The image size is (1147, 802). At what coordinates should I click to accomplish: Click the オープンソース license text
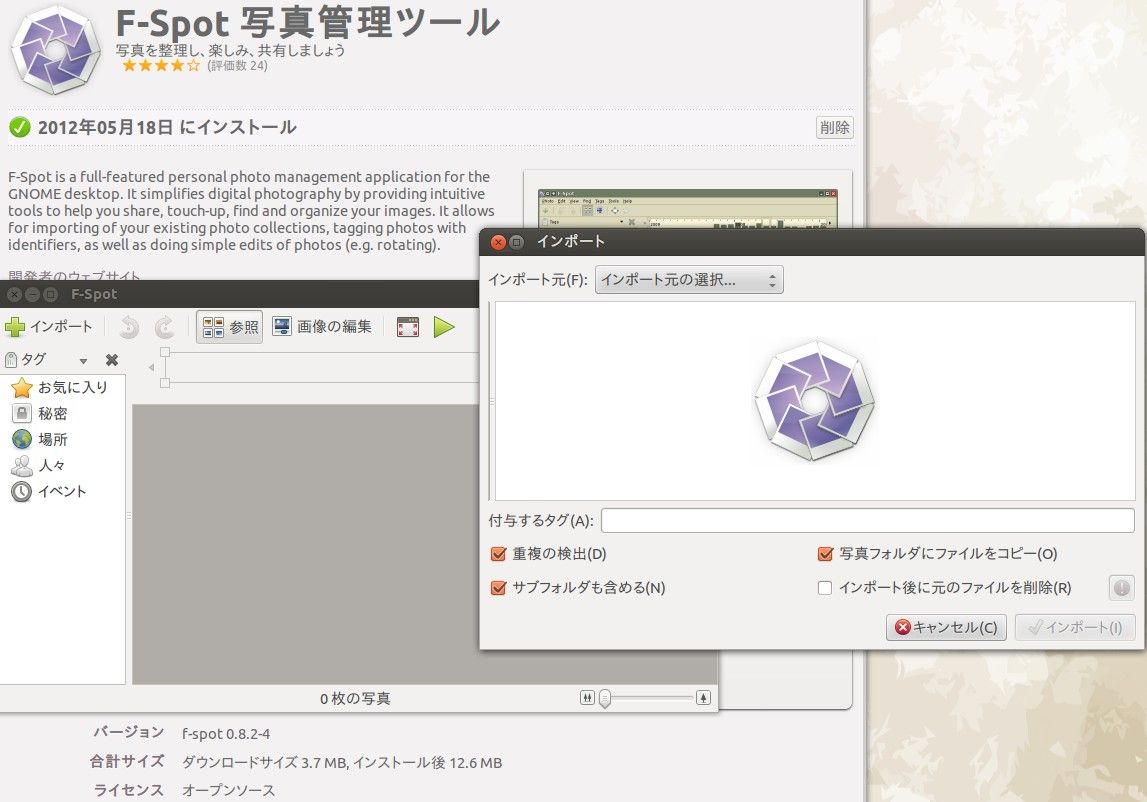click(x=229, y=790)
